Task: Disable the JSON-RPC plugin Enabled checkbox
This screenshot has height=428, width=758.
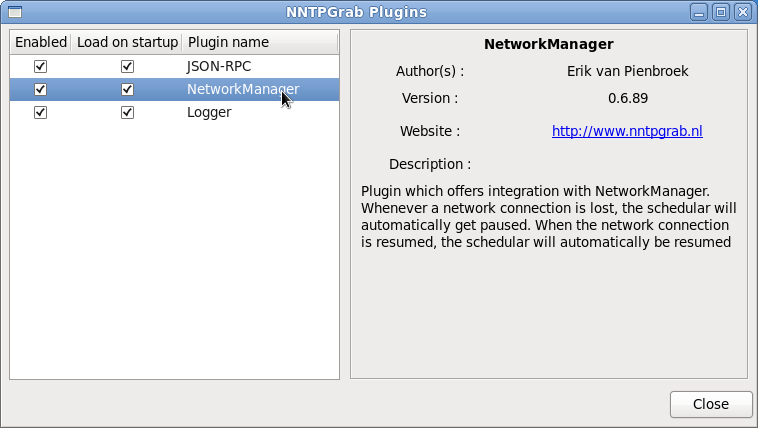Action: pos(40,66)
